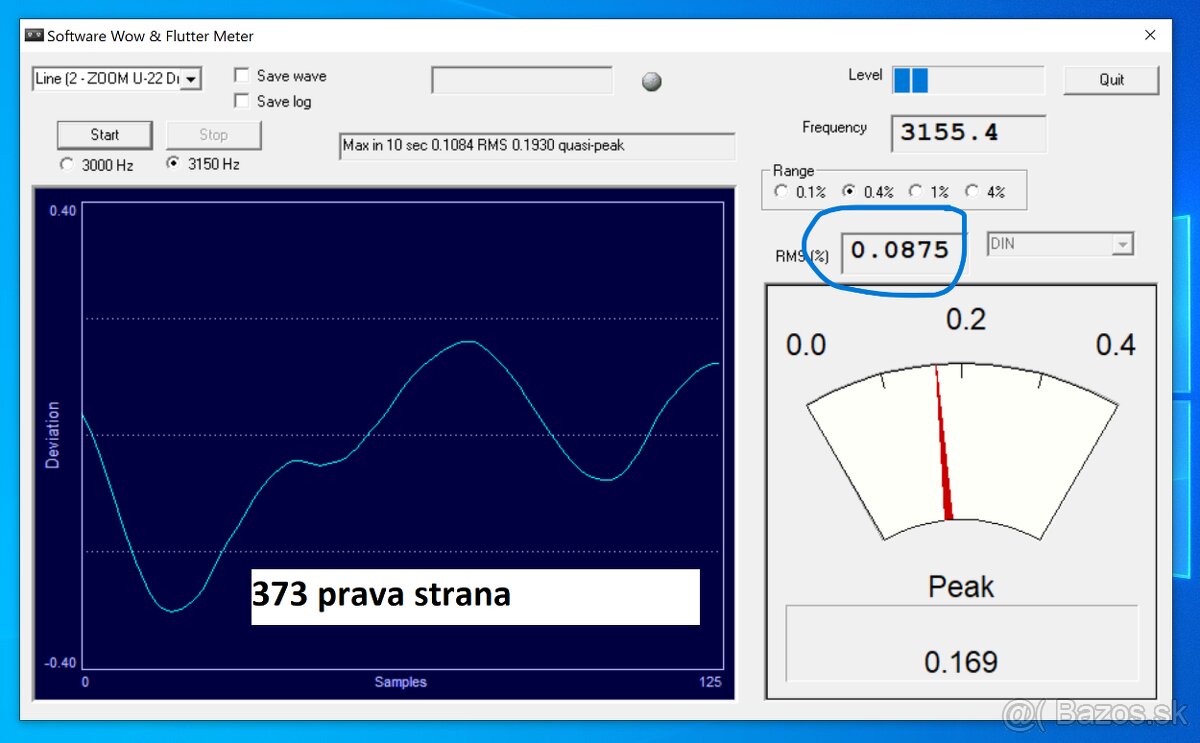Open the Line input device dropdown
Viewport: 1200px width, 743px height.
(190, 79)
